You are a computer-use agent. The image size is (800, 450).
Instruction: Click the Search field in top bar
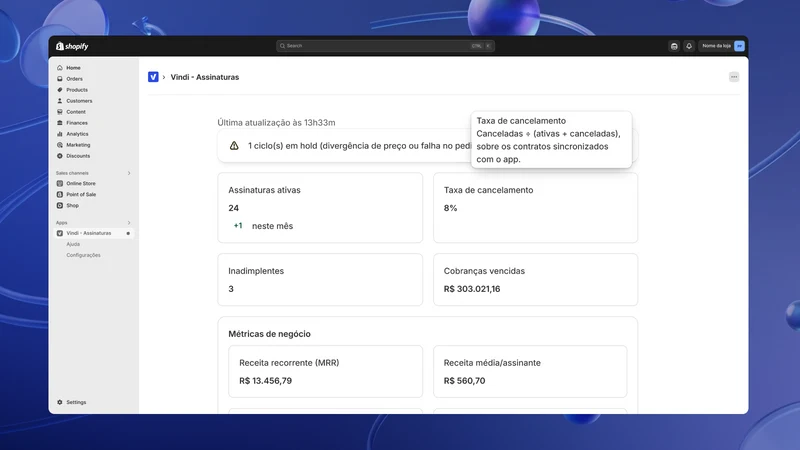pos(385,46)
